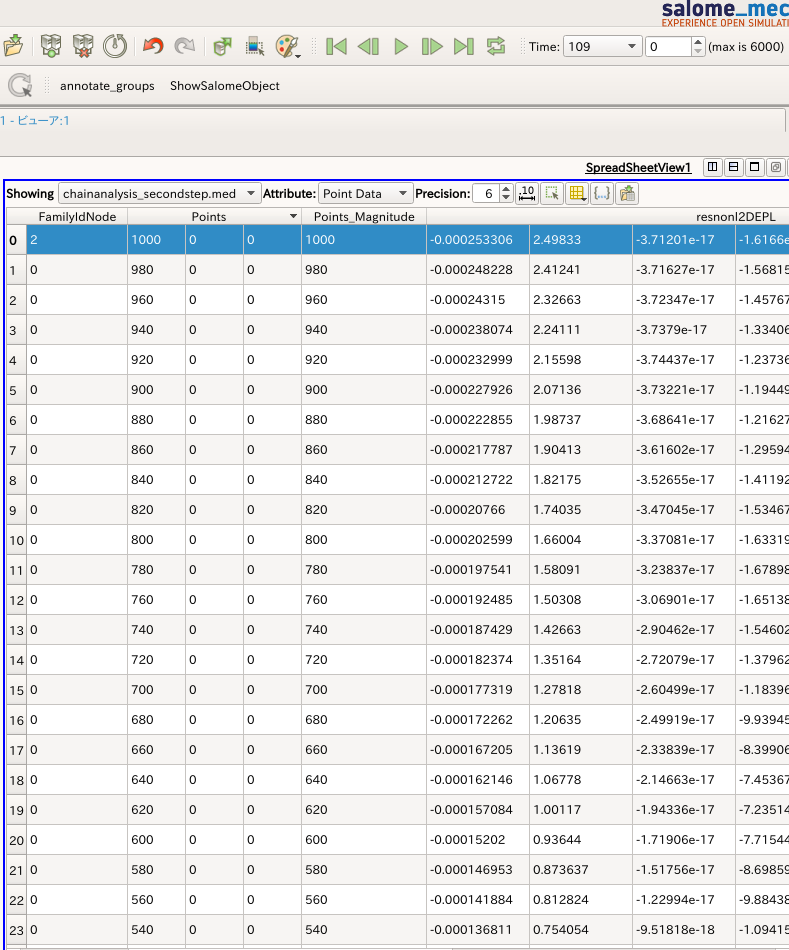Maximize the SpreadSheetView1 frame
The width and height of the screenshot is (789, 950).
[754, 167]
